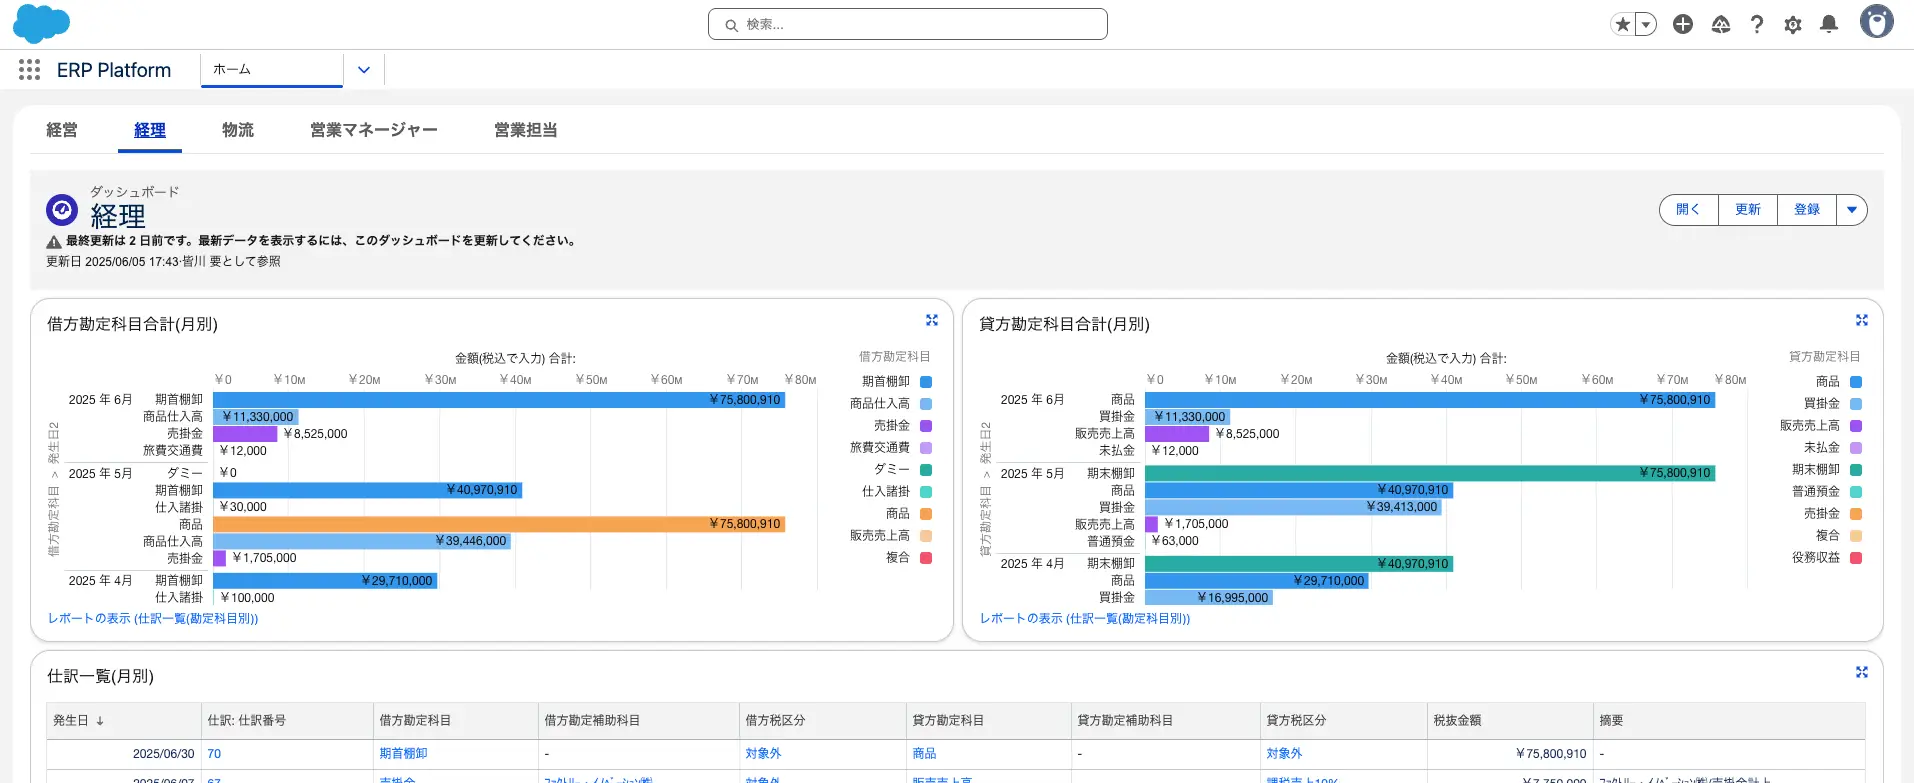Click the Salesforce cloud logo

click(x=41, y=23)
